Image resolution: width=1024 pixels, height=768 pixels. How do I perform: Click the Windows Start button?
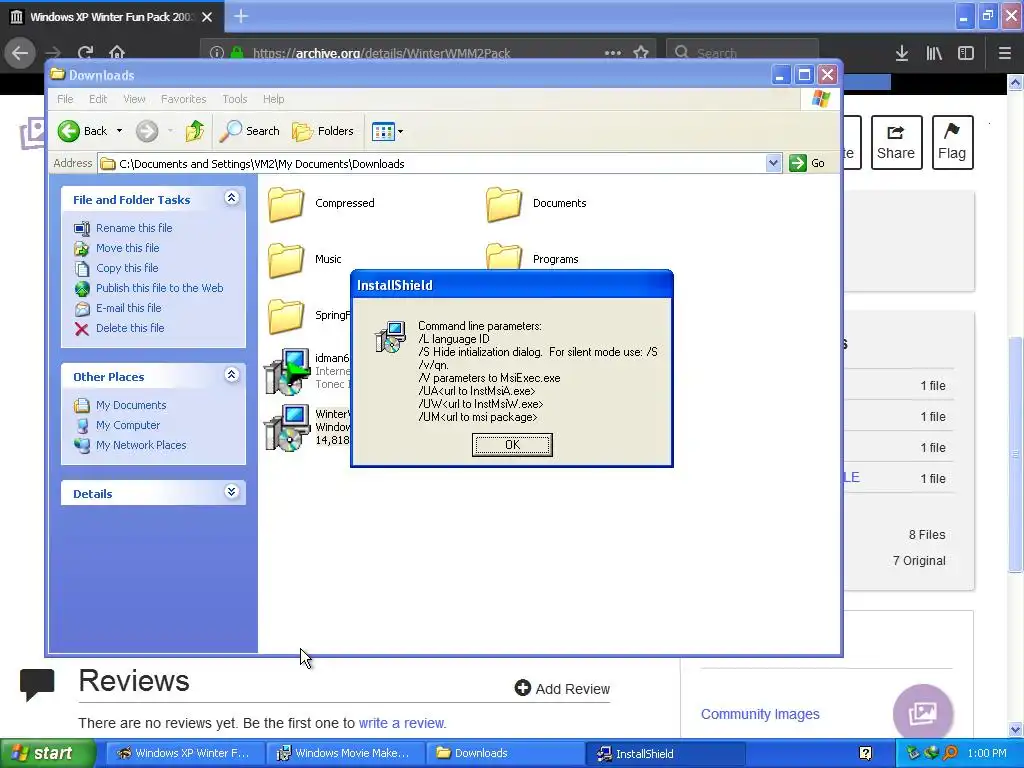44,753
